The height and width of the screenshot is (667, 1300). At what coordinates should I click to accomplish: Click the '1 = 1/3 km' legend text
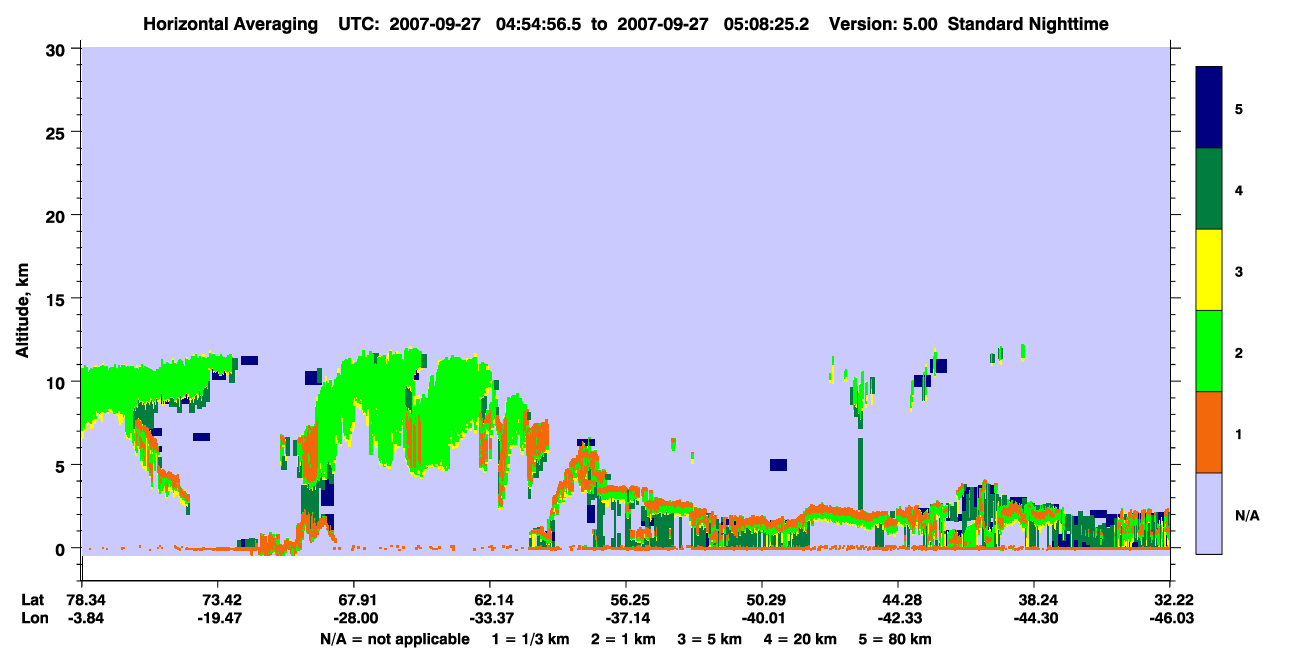[533, 639]
